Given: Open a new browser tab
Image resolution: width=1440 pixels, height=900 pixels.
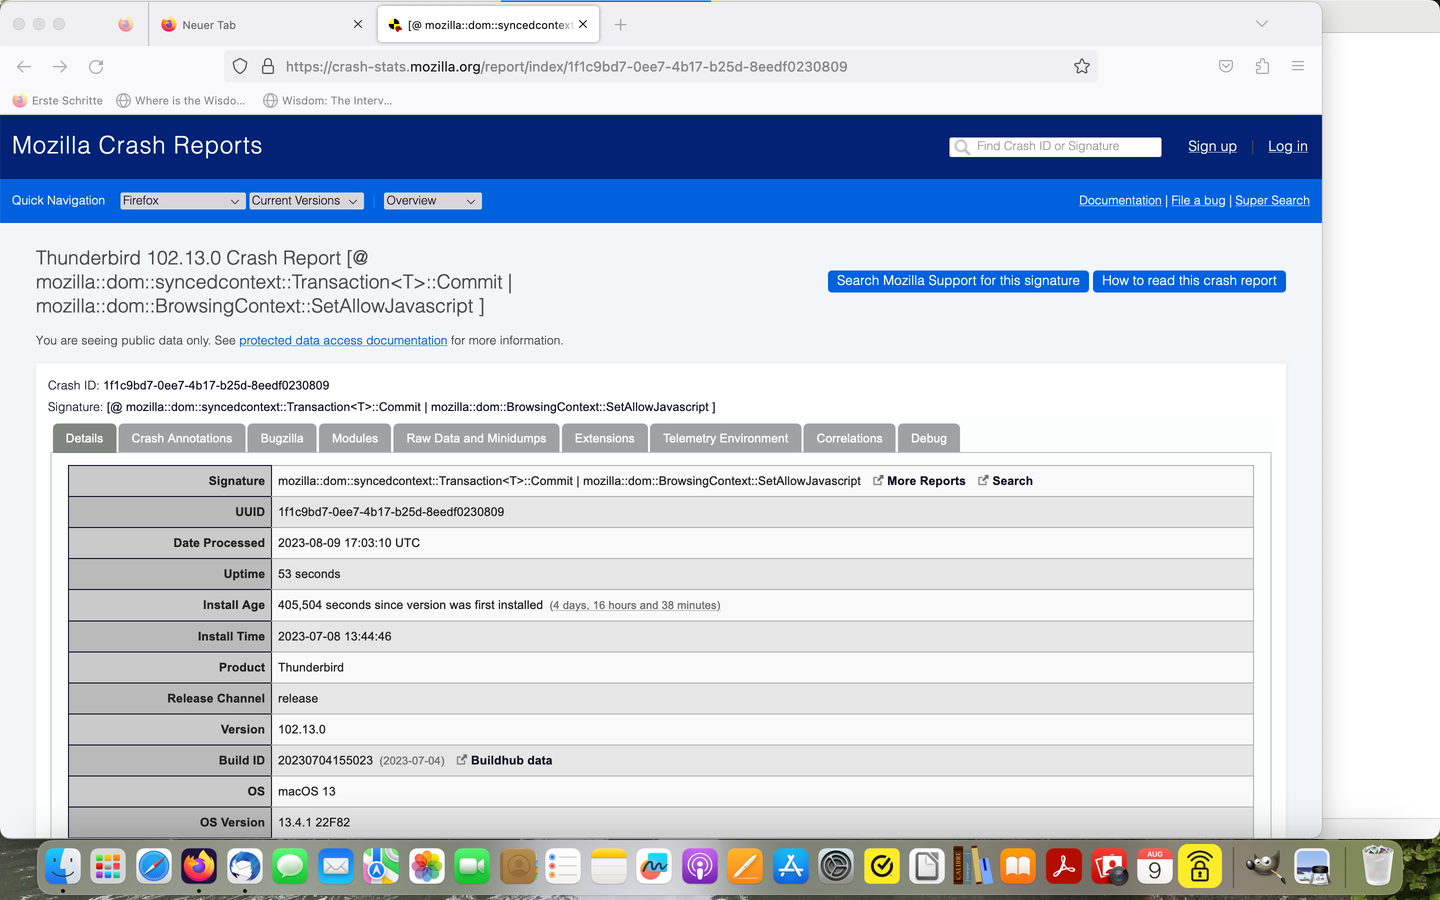Looking at the screenshot, I should (x=621, y=24).
